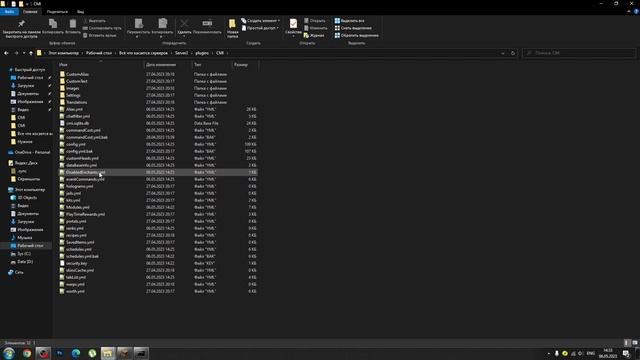Click Обратить выделение

[x=356, y=36]
